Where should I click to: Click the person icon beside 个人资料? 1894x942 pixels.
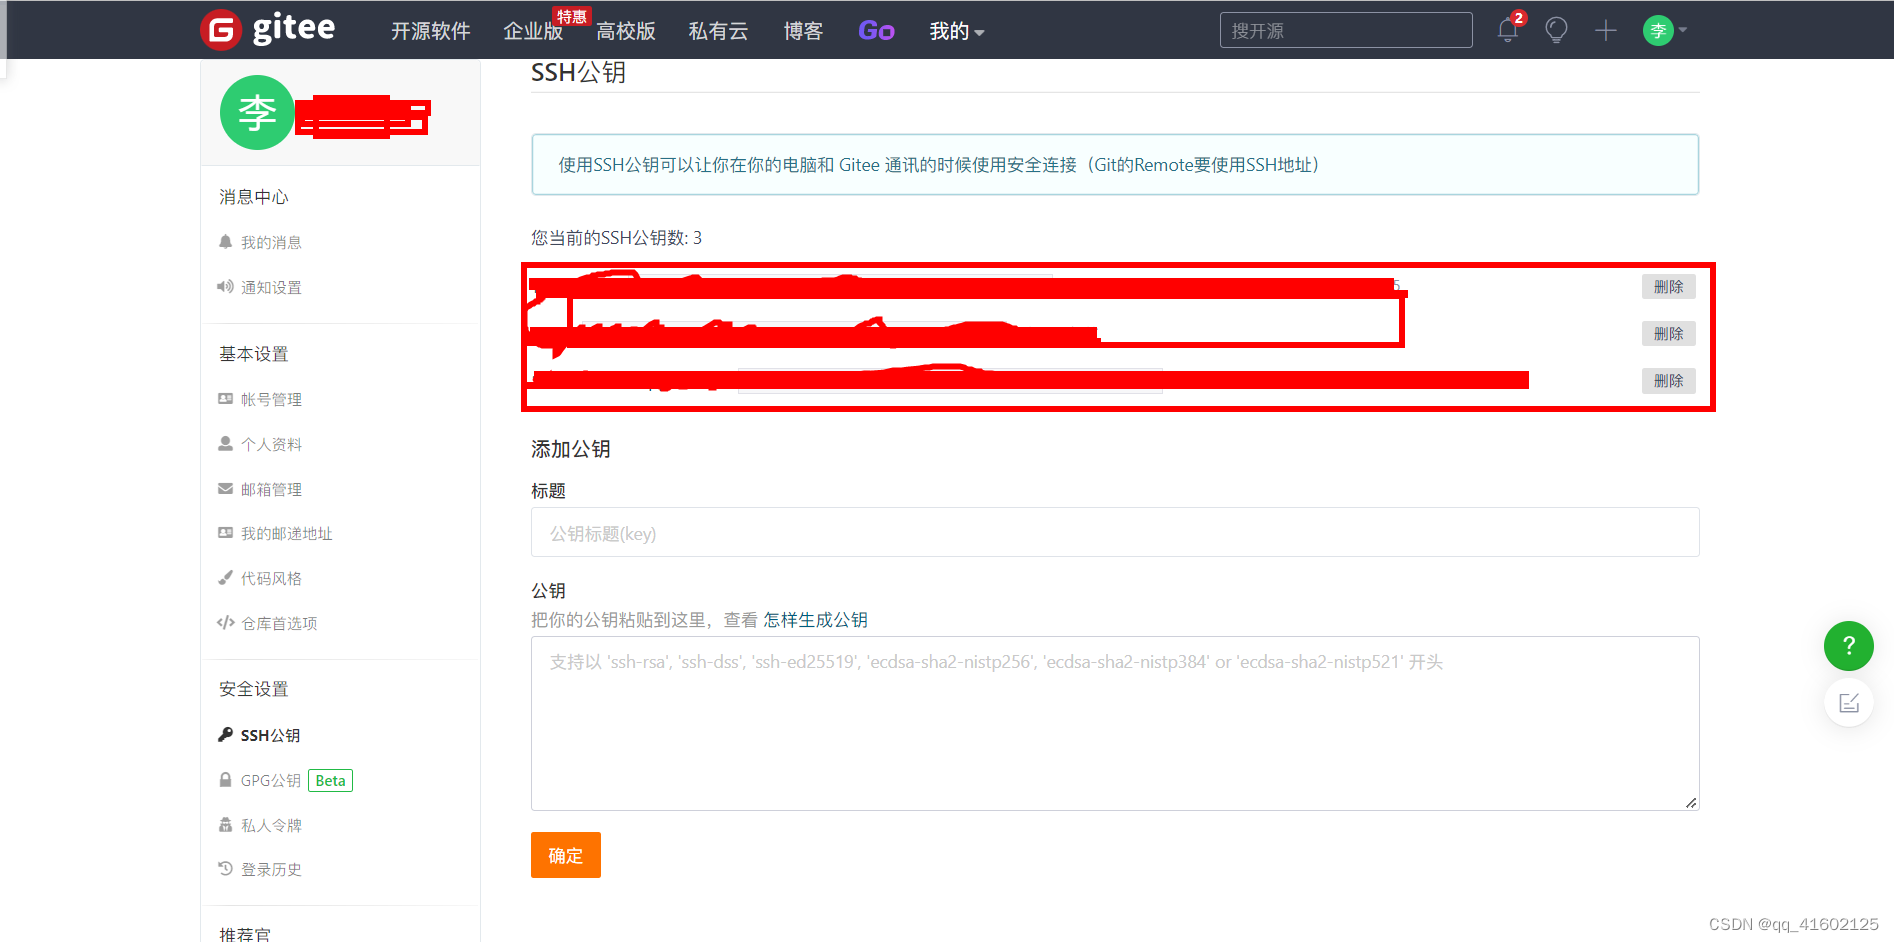pyautogui.click(x=225, y=443)
